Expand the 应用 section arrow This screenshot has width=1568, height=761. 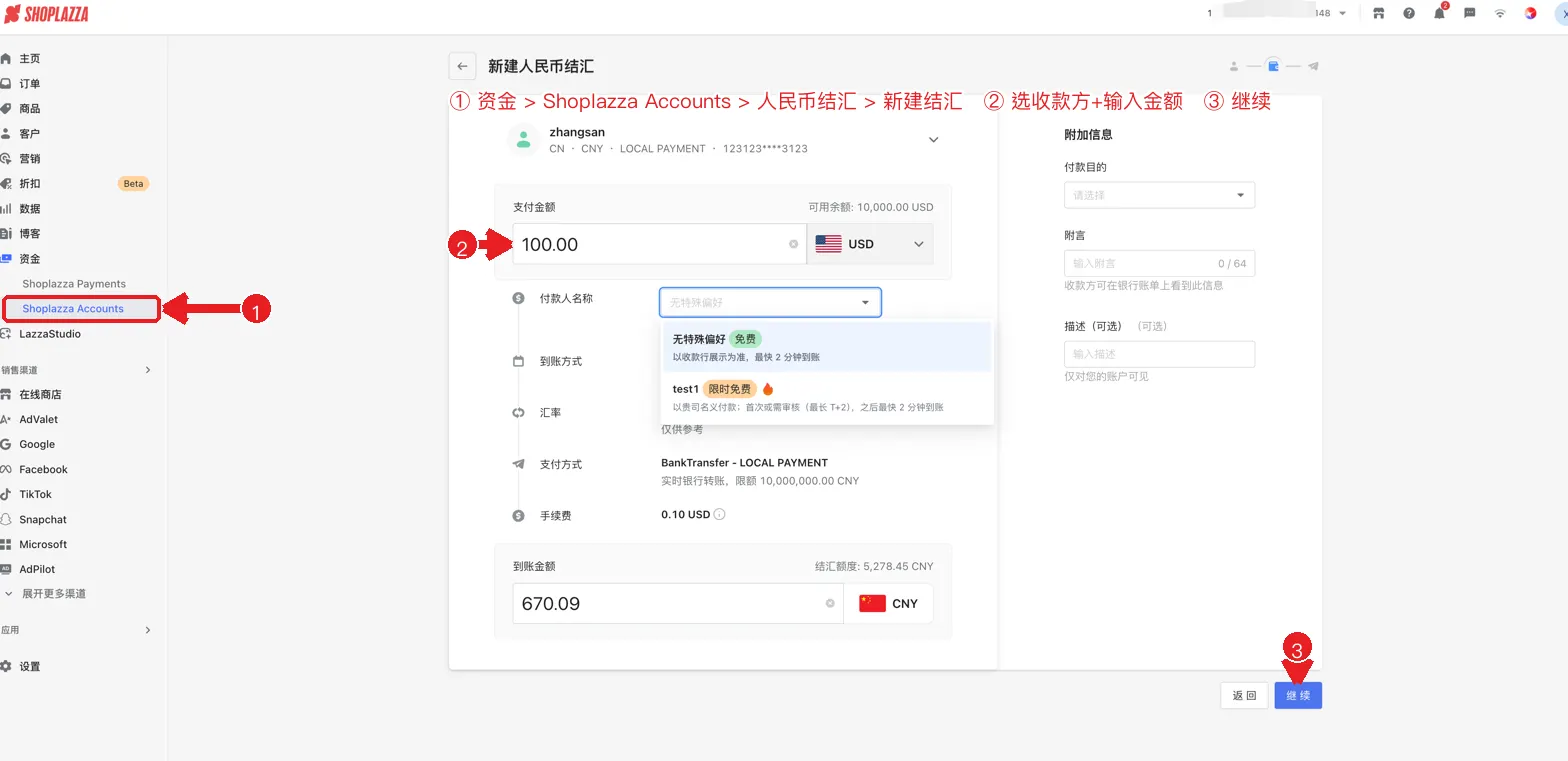click(148, 630)
